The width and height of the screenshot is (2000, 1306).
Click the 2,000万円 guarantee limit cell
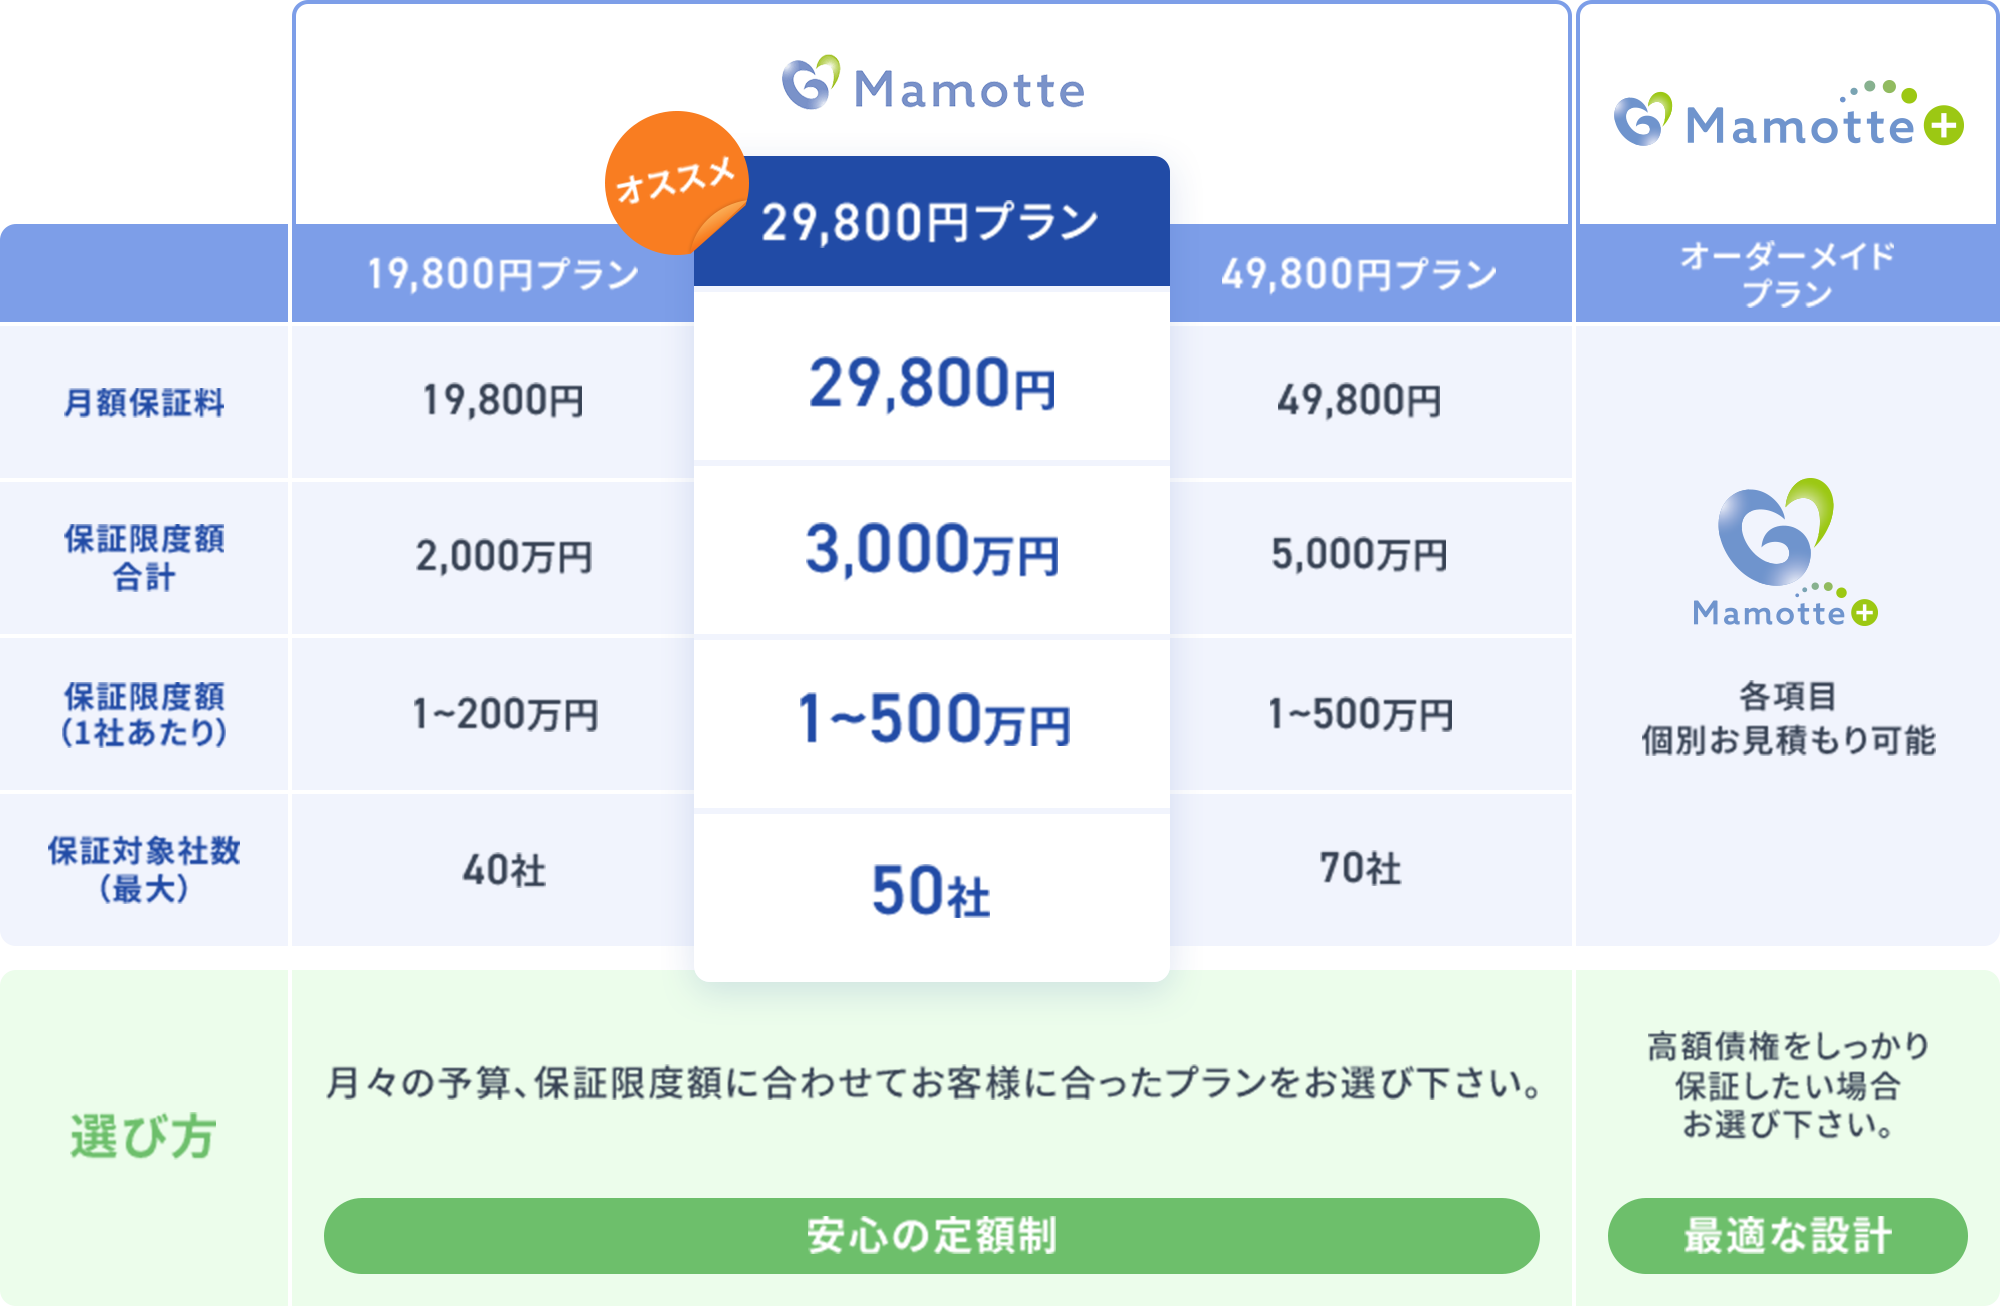point(503,556)
